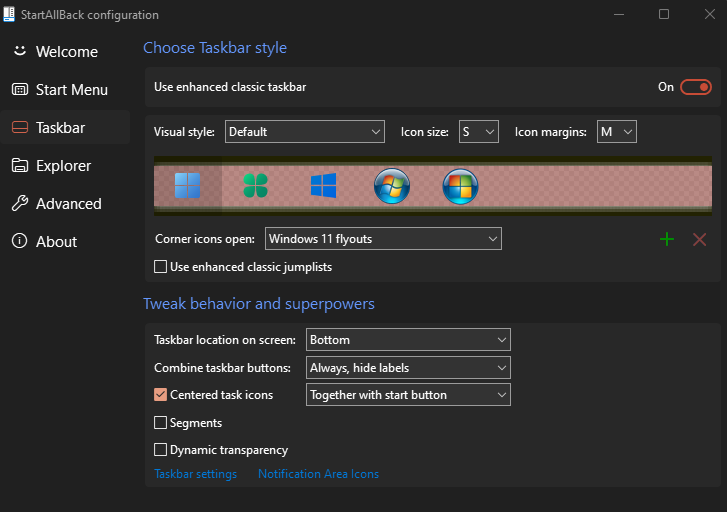727x512 pixels.
Task: Click the red Taskbar sidebar icon
Action: [x=19, y=127]
